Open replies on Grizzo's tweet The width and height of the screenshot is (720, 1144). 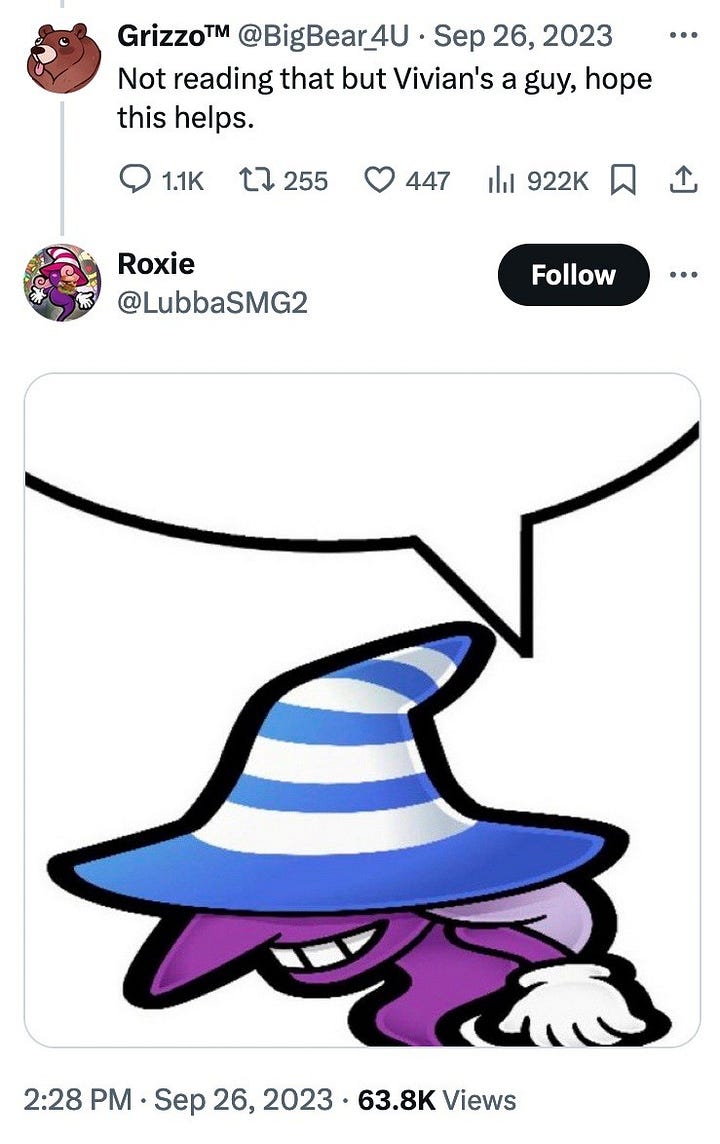tap(161, 179)
